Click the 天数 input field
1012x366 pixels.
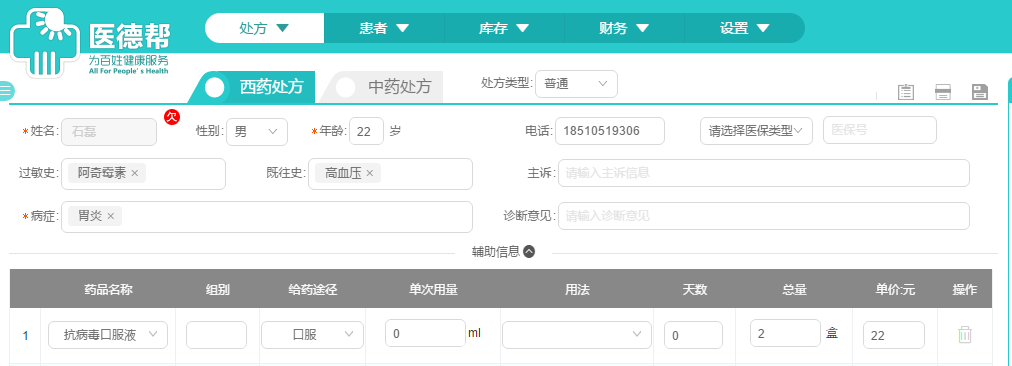[693, 335]
